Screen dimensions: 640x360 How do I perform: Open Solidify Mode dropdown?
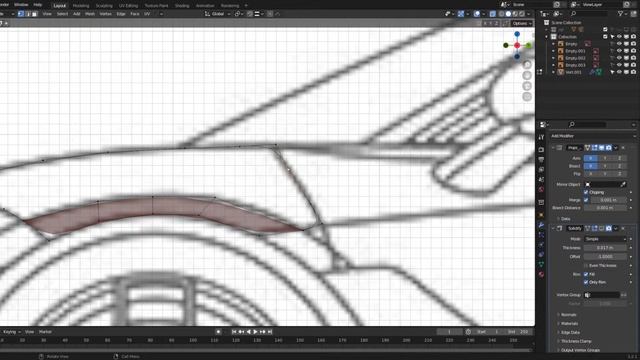coord(605,239)
